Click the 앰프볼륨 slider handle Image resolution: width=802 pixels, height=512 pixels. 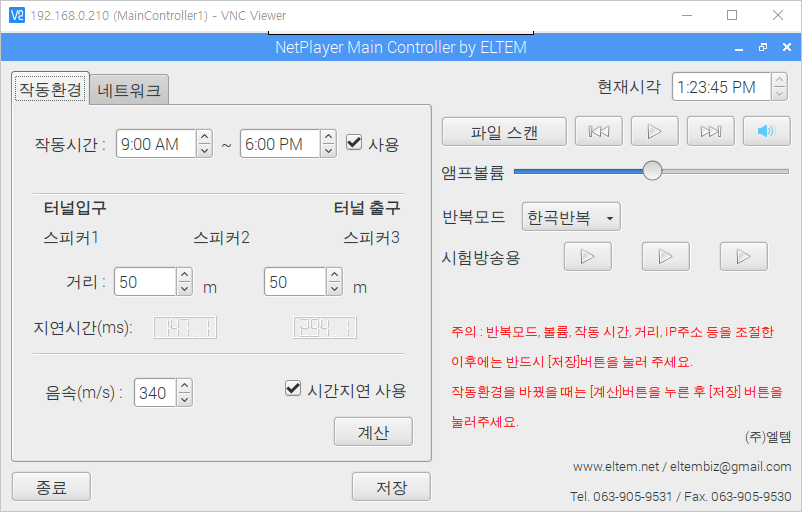[x=652, y=171]
